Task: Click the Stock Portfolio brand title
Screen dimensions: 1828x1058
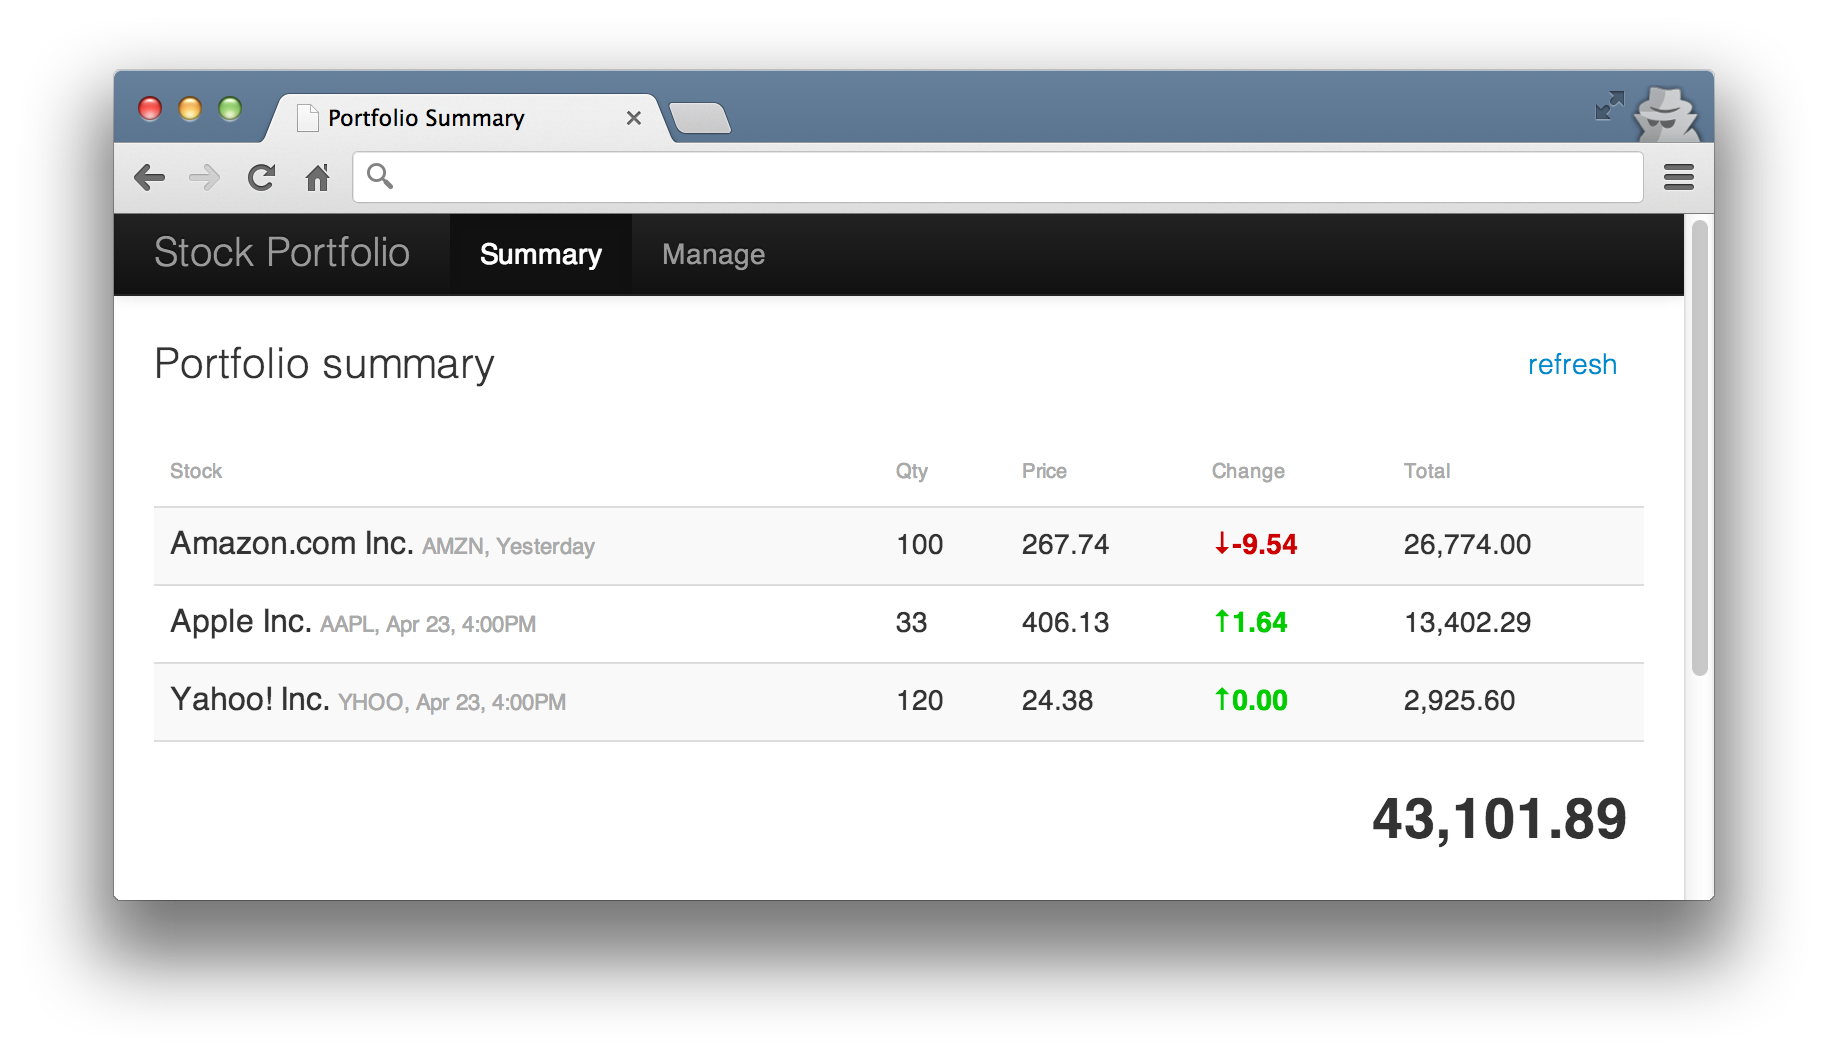Action: coord(282,253)
